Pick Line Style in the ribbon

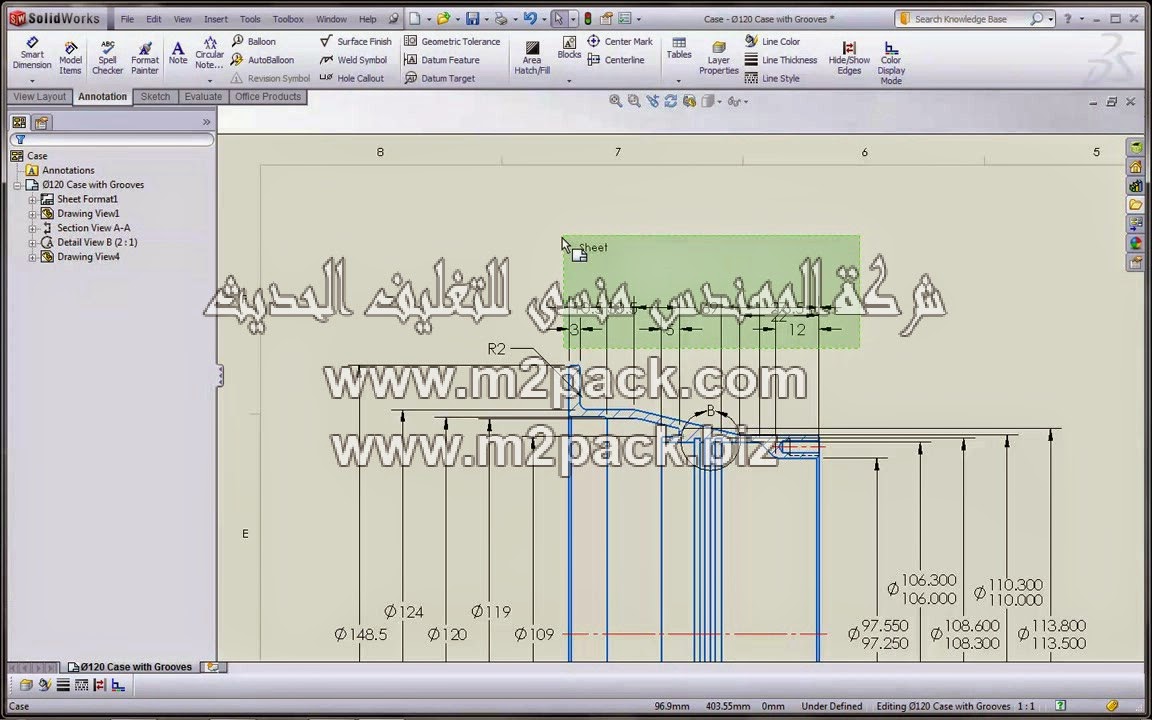pos(772,78)
